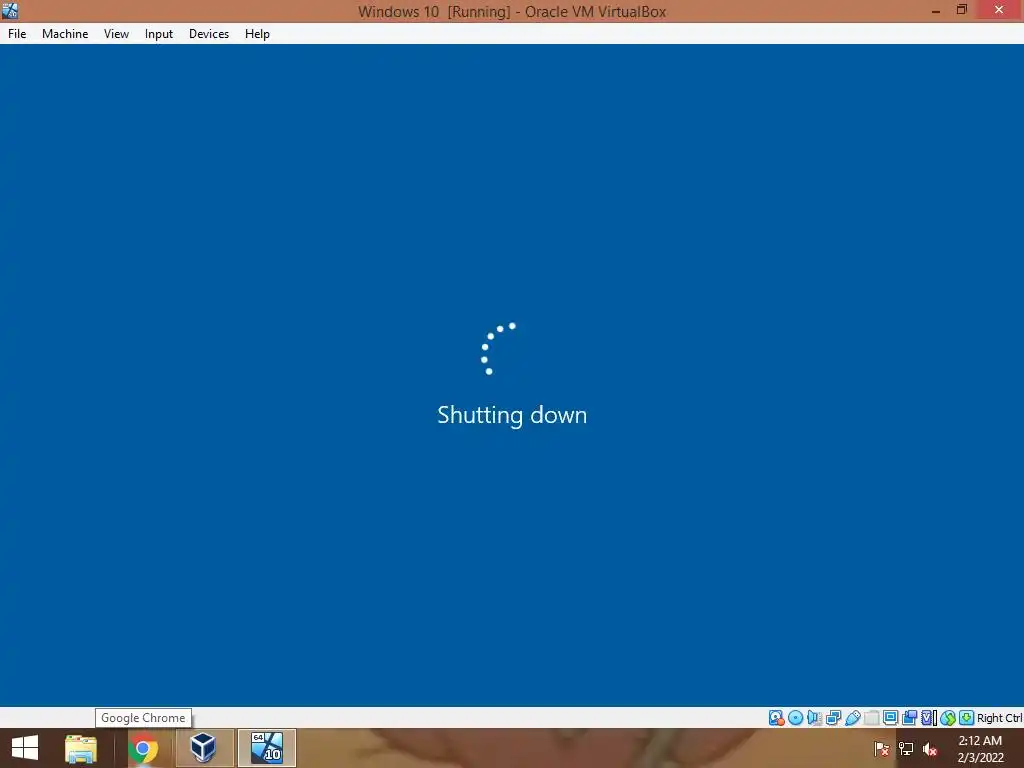Close the VirtualBox VM window
This screenshot has height=768, width=1024.
999,10
